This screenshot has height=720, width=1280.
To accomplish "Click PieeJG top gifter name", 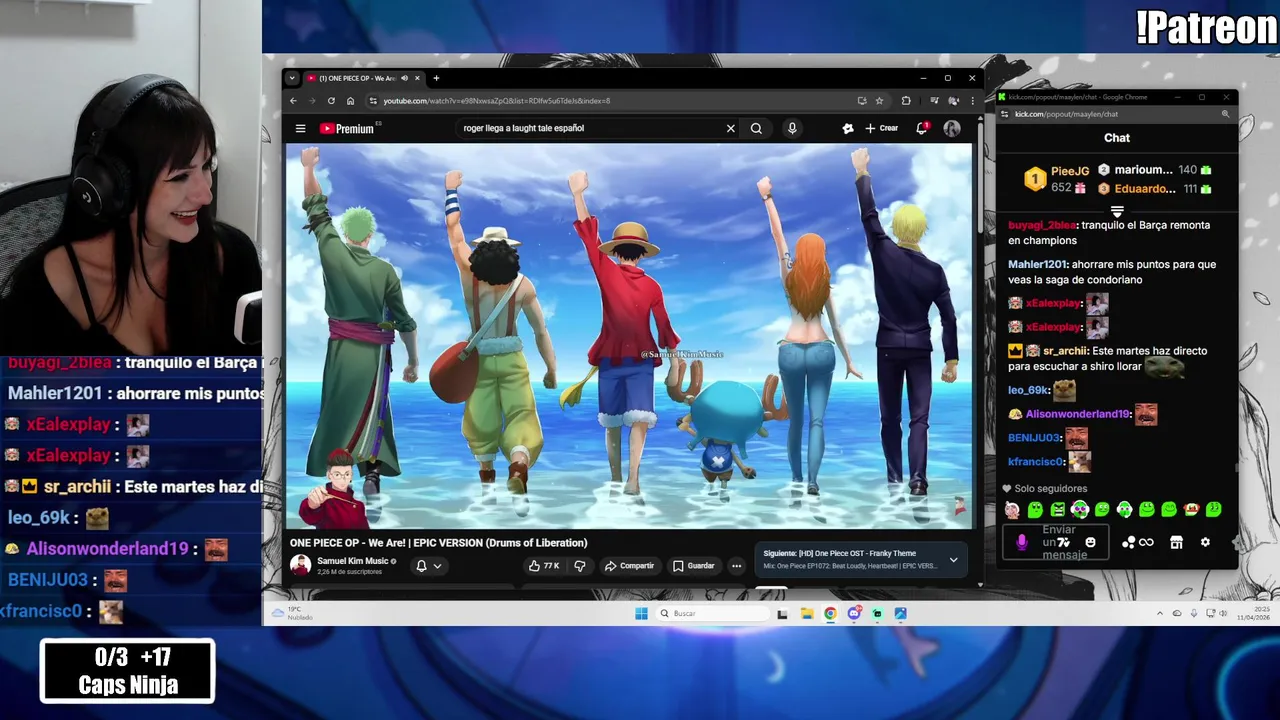I will pyautogui.click(x=1070, y=172).
